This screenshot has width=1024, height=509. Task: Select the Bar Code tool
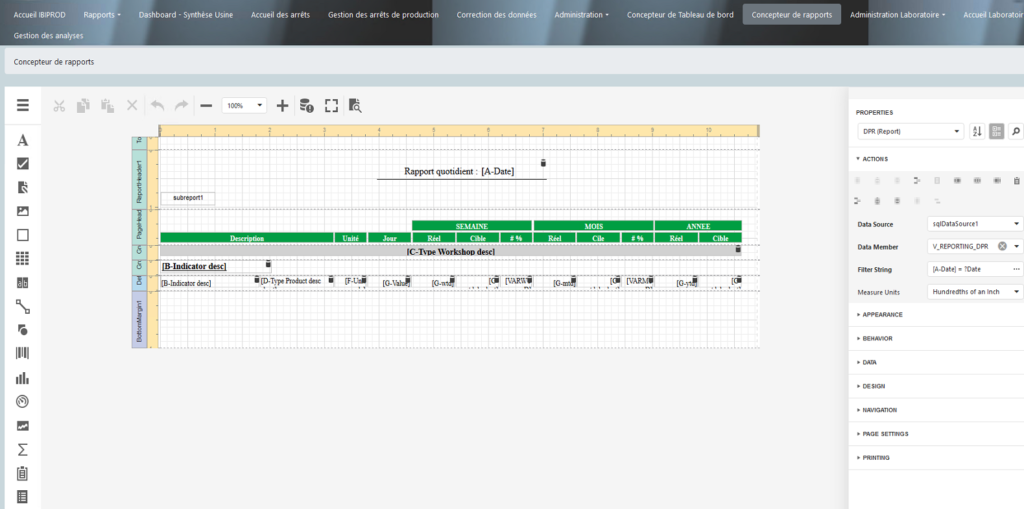tap(22, 353)
